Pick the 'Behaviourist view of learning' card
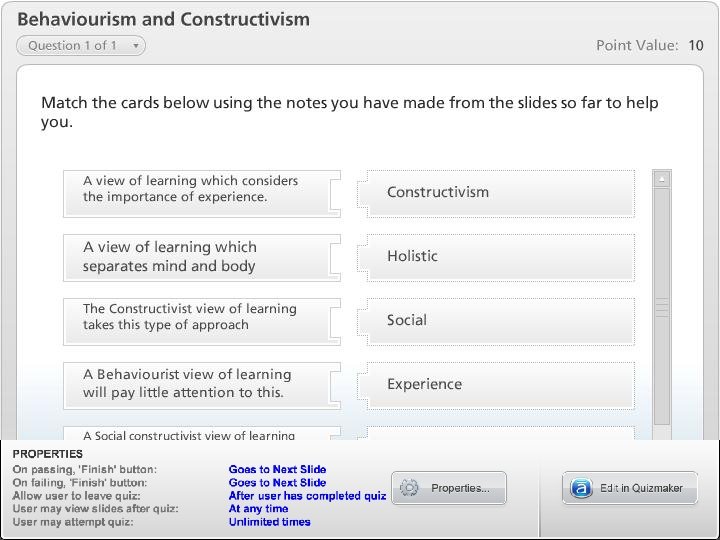 [x=201, y=385]
